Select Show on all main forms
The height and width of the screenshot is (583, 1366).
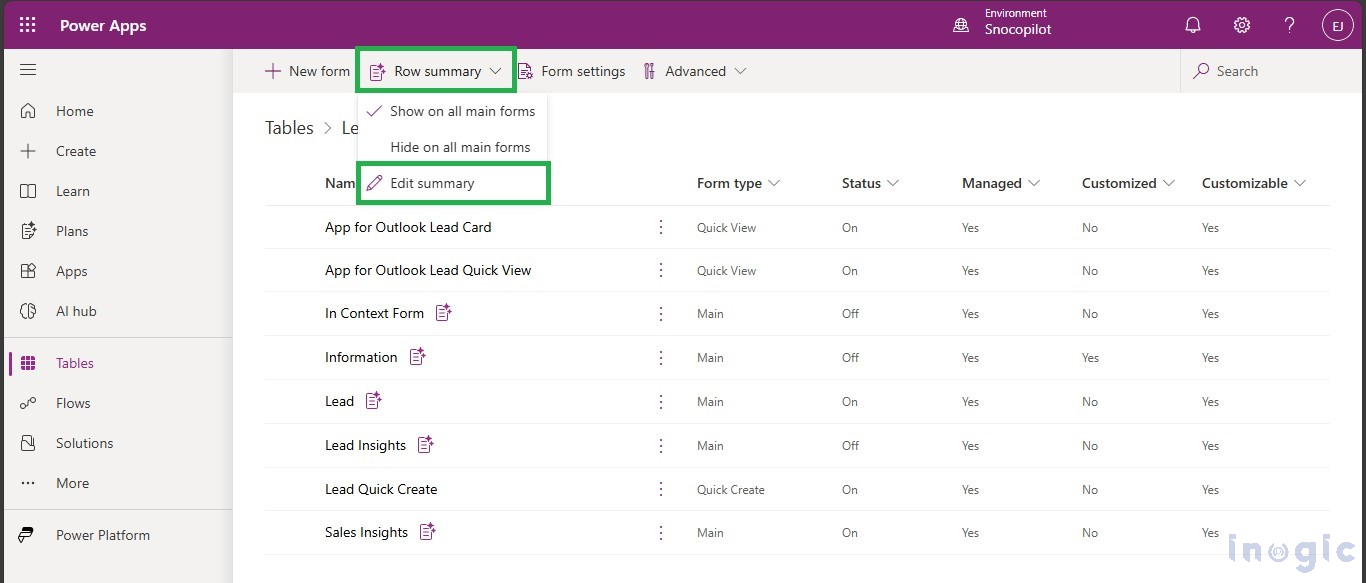coord(452,111)
